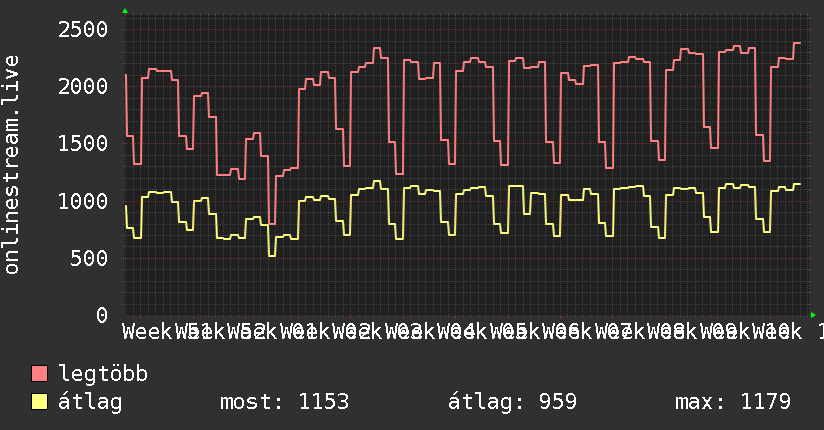
Task: Click the 2500 y-axis label
Action: (x=83, y=29)
